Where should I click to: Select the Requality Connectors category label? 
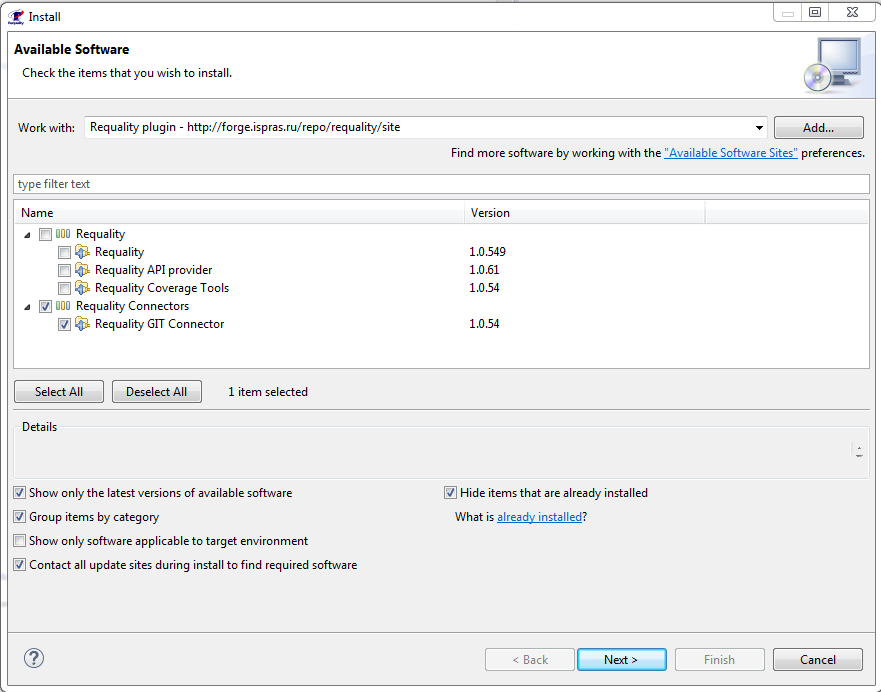[133, 306]
